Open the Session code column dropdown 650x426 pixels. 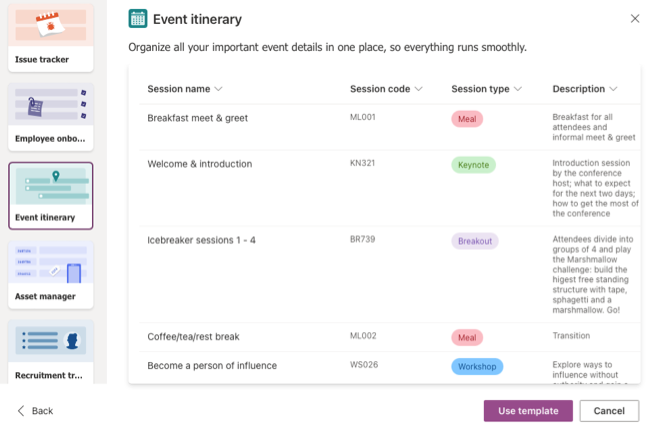[419, 89]
